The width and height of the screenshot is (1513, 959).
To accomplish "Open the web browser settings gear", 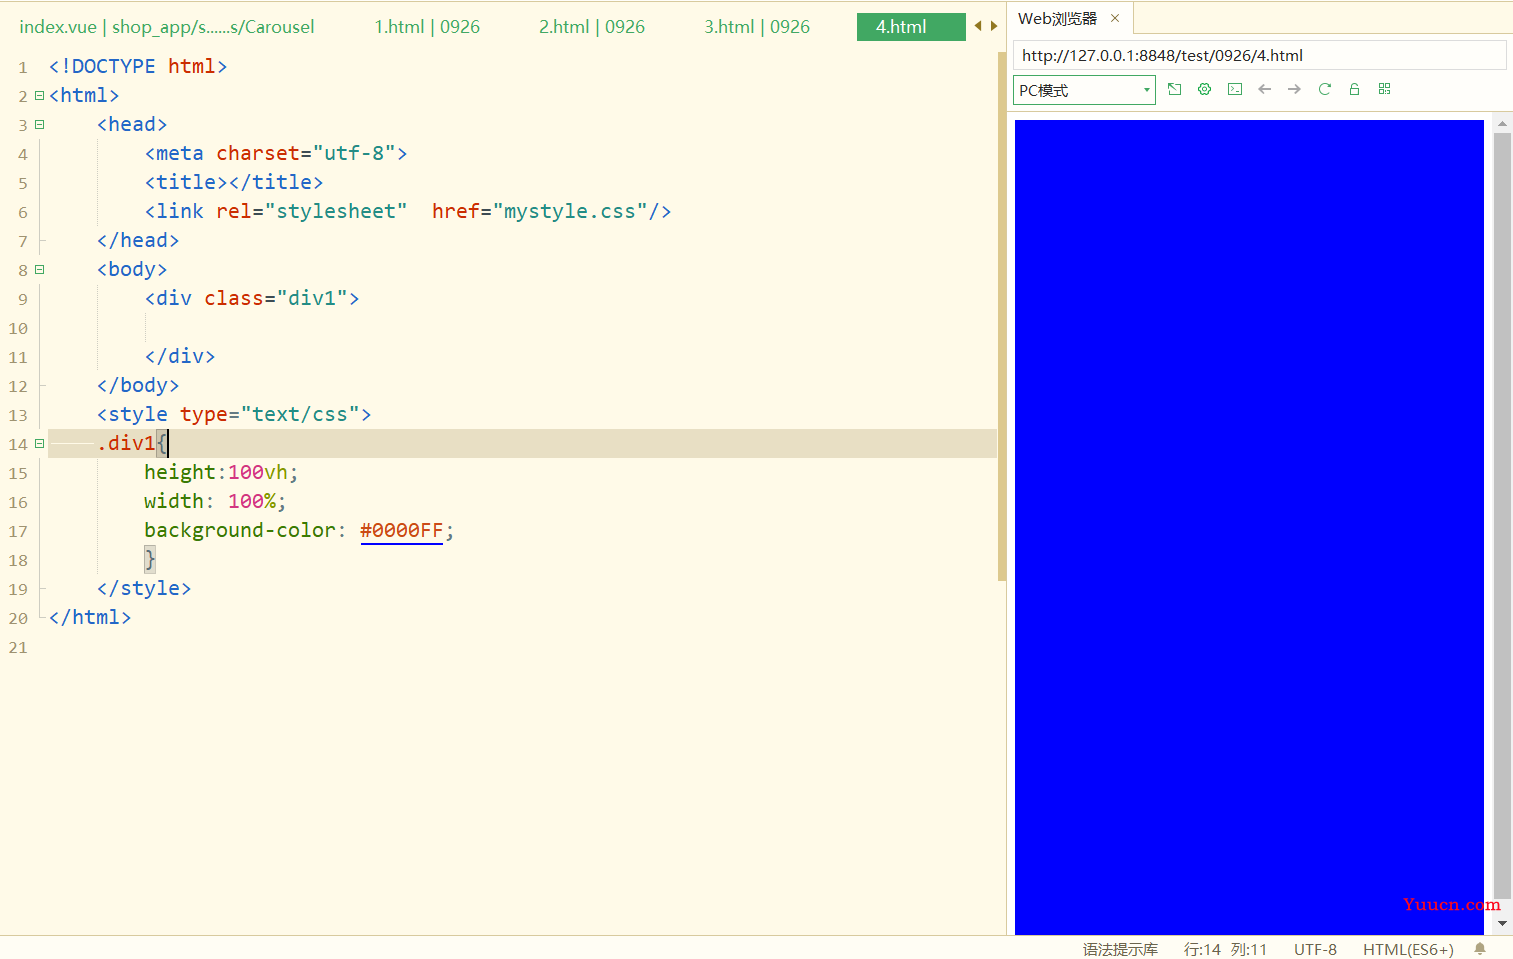I will [x=1205, y=89].
